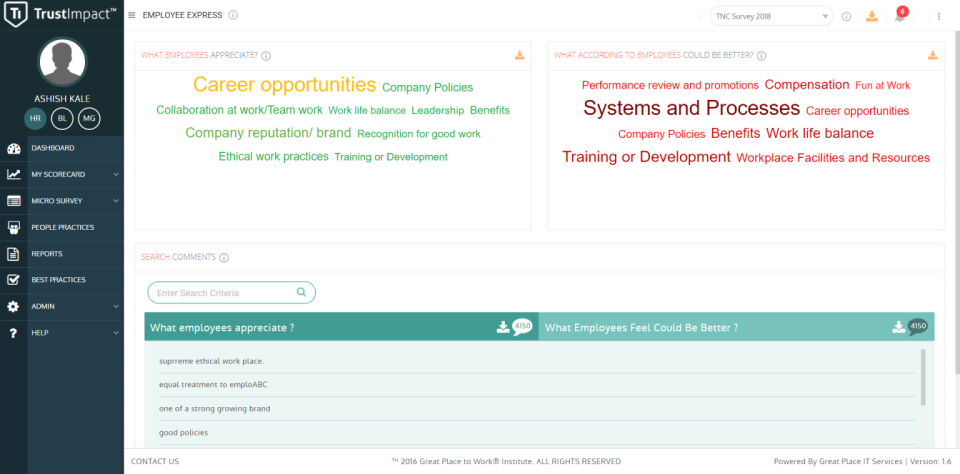Click the My Scorecard chart icon
This screenshot has width=960, height=474.
pos(13,175)
